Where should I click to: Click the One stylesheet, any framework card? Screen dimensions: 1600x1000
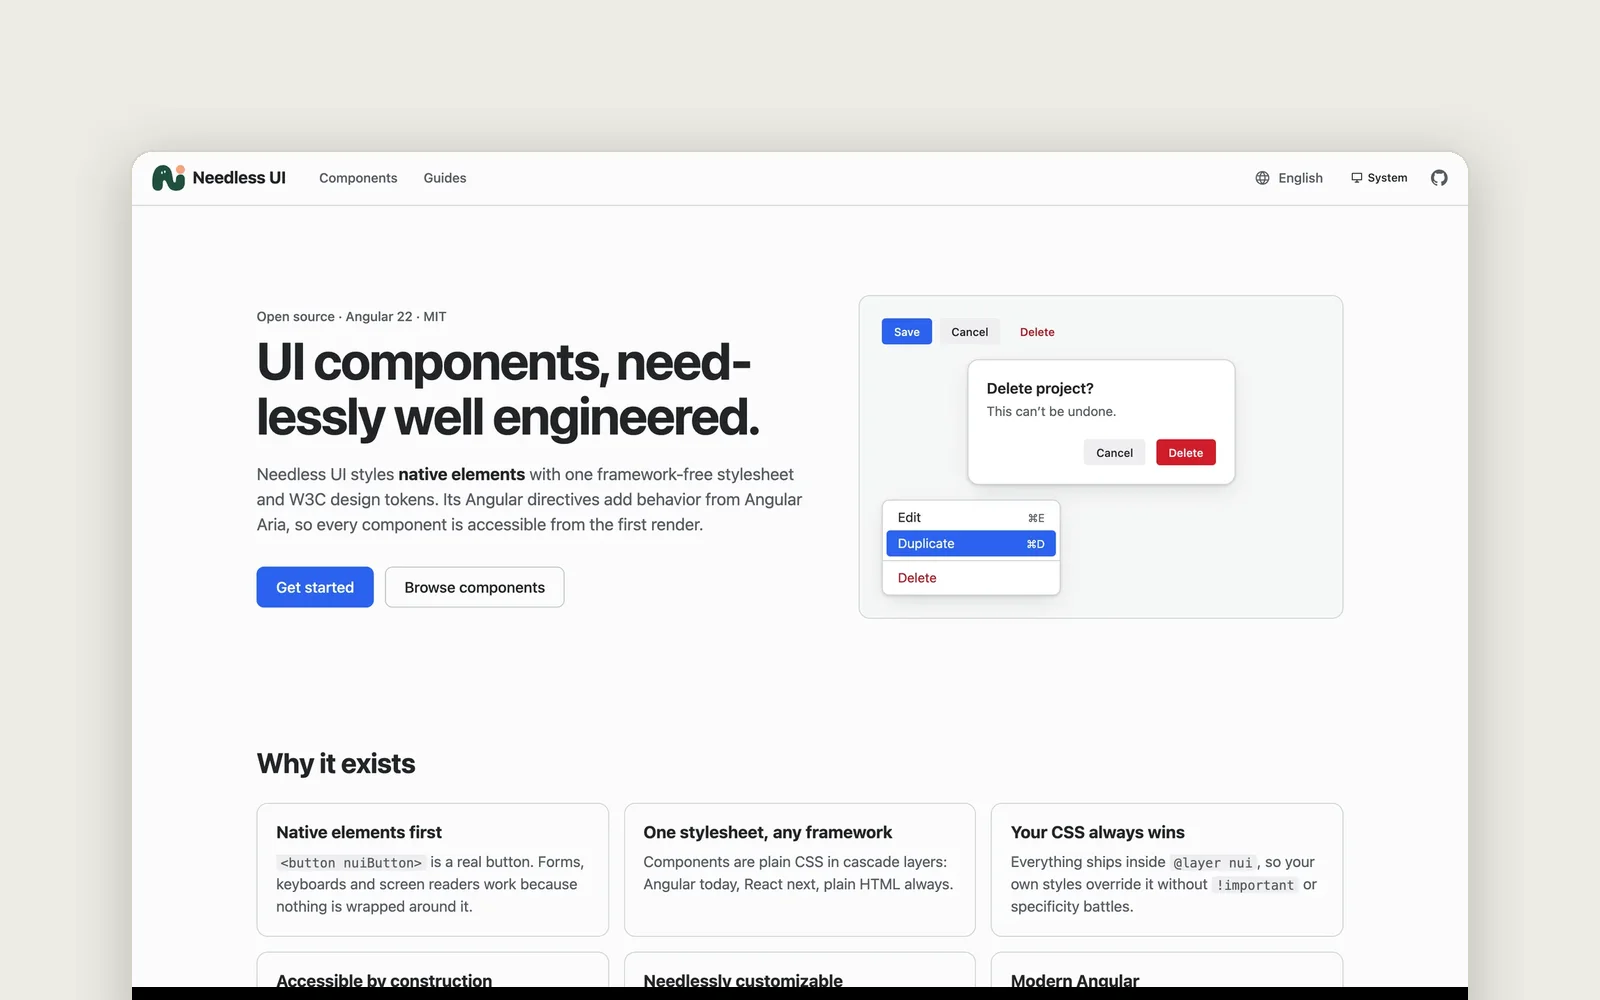pyautogui.click(x=800, y=870)
